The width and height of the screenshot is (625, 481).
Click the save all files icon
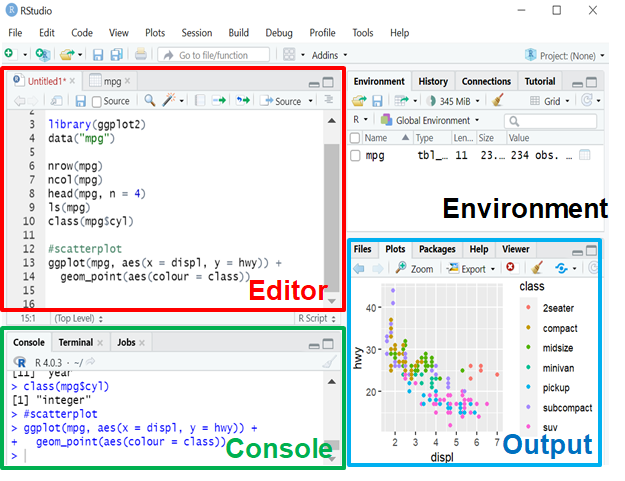pos(116,54)
